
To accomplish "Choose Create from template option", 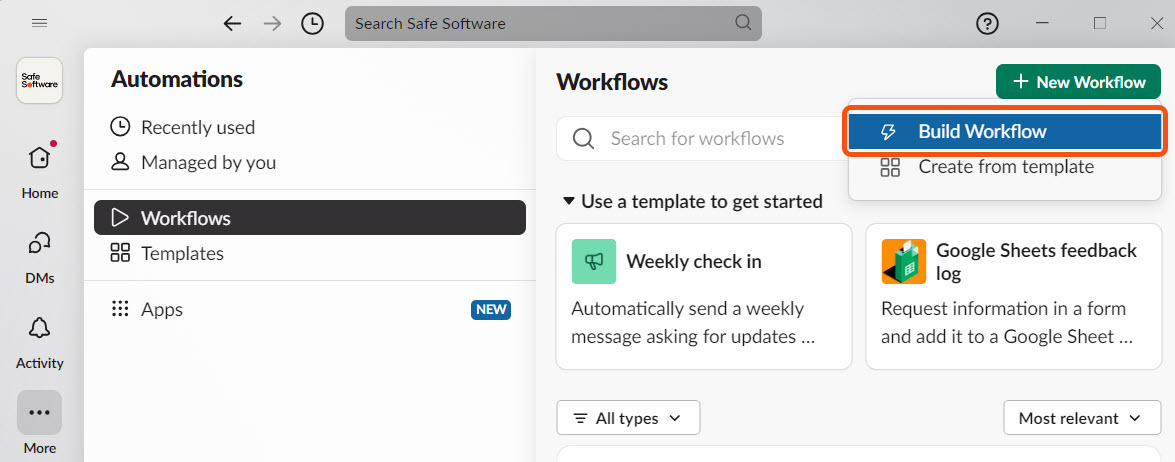I will (1005, 166).
